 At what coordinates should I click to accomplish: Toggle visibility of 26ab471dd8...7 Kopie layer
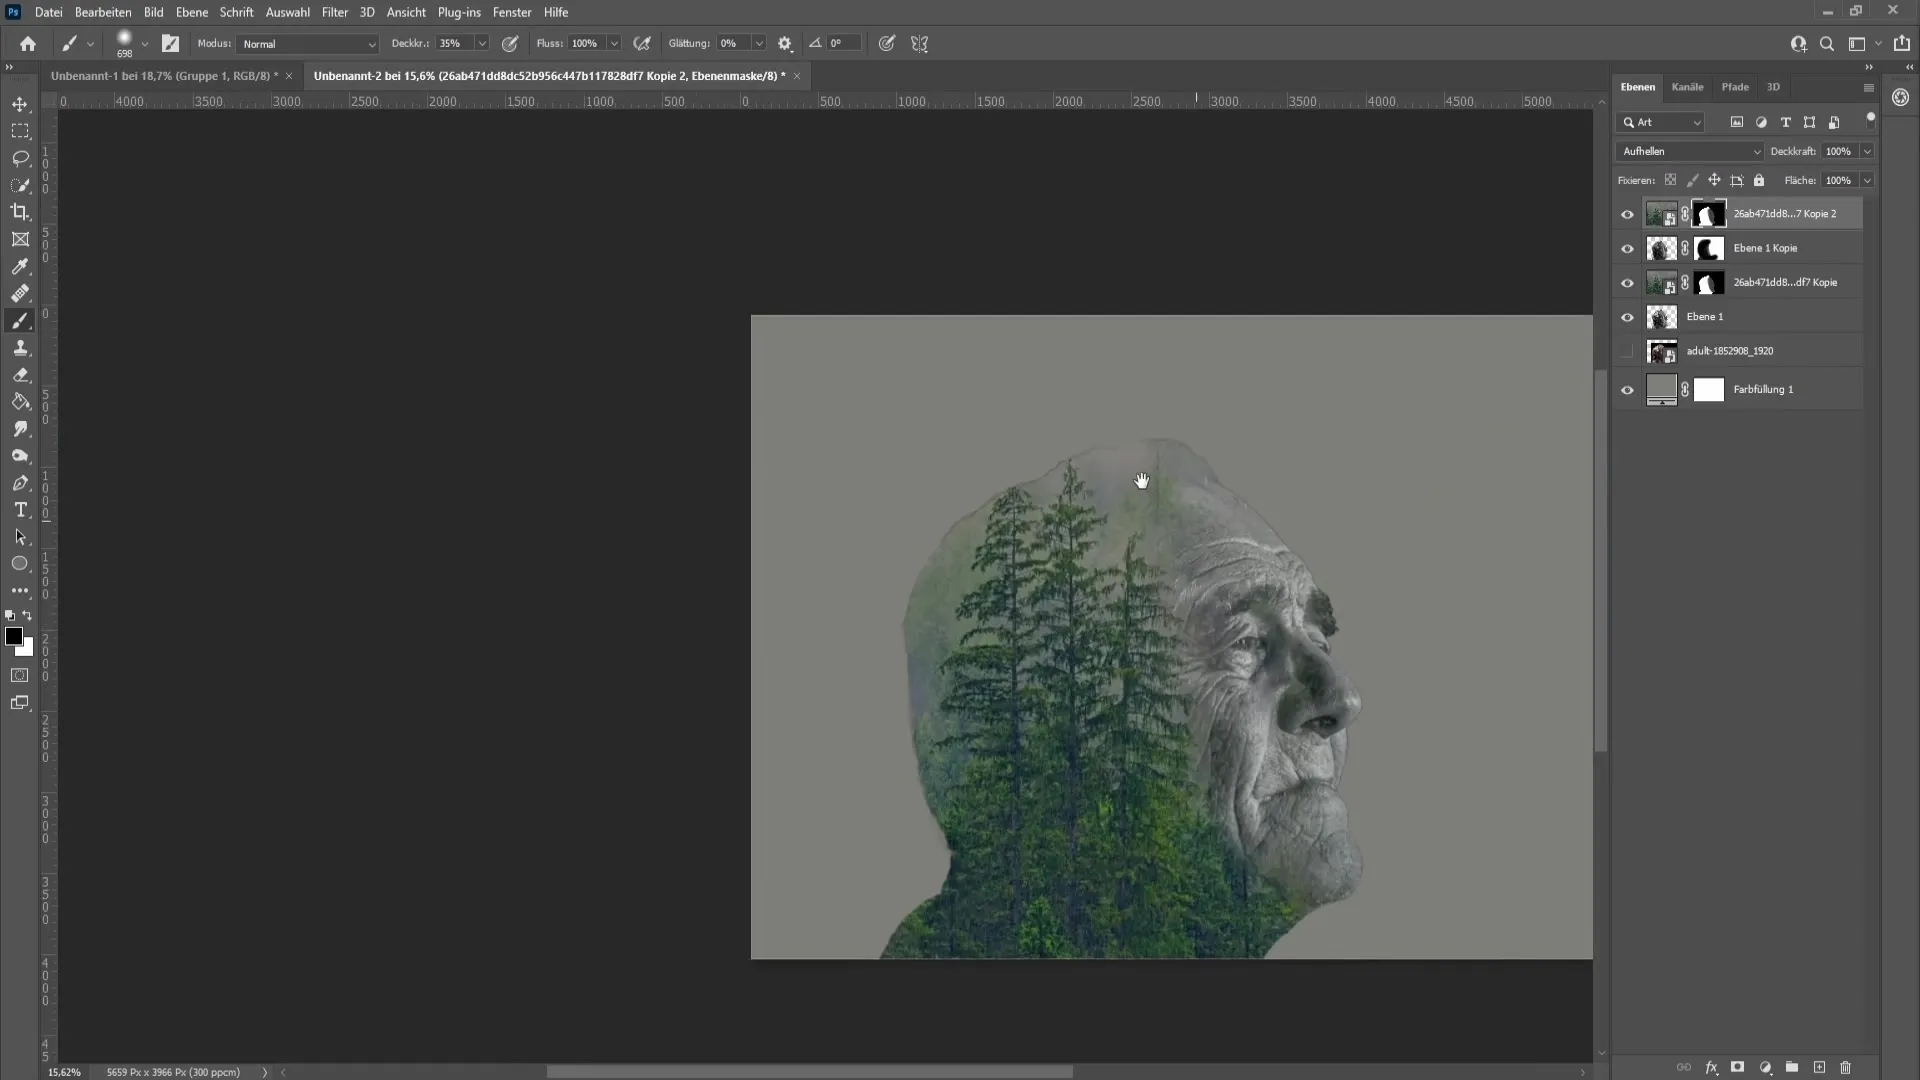point(1627,282)
